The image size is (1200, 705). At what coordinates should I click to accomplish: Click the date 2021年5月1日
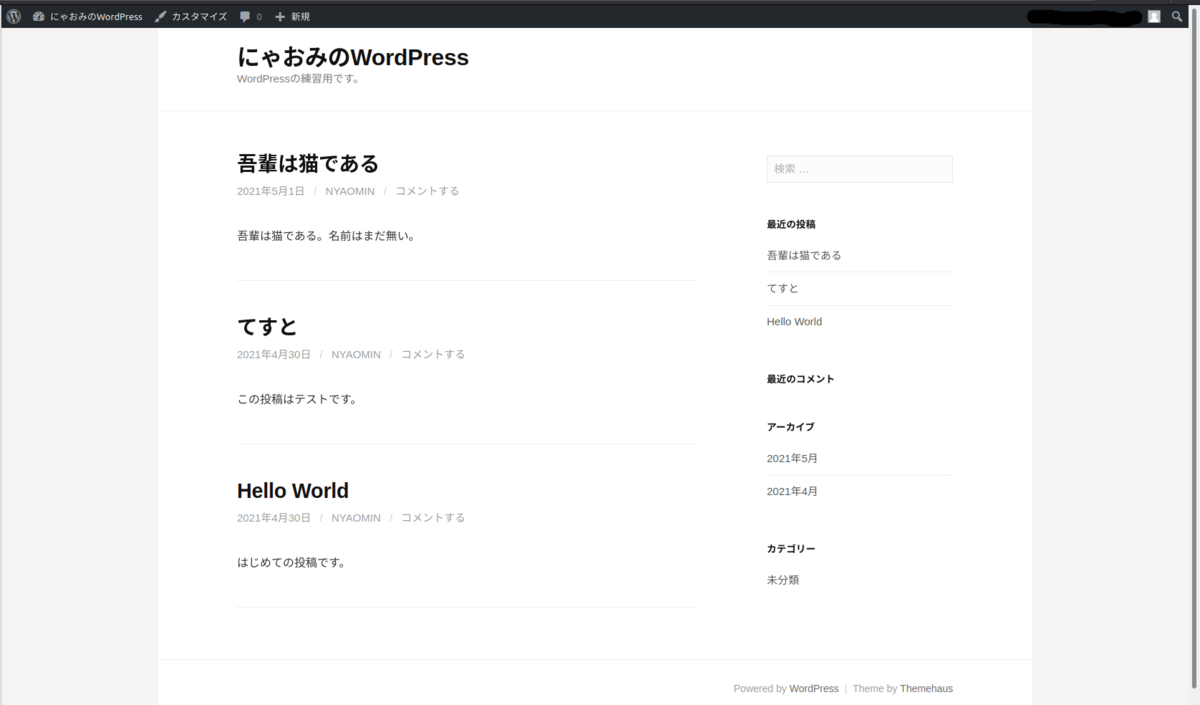[271, 191]
